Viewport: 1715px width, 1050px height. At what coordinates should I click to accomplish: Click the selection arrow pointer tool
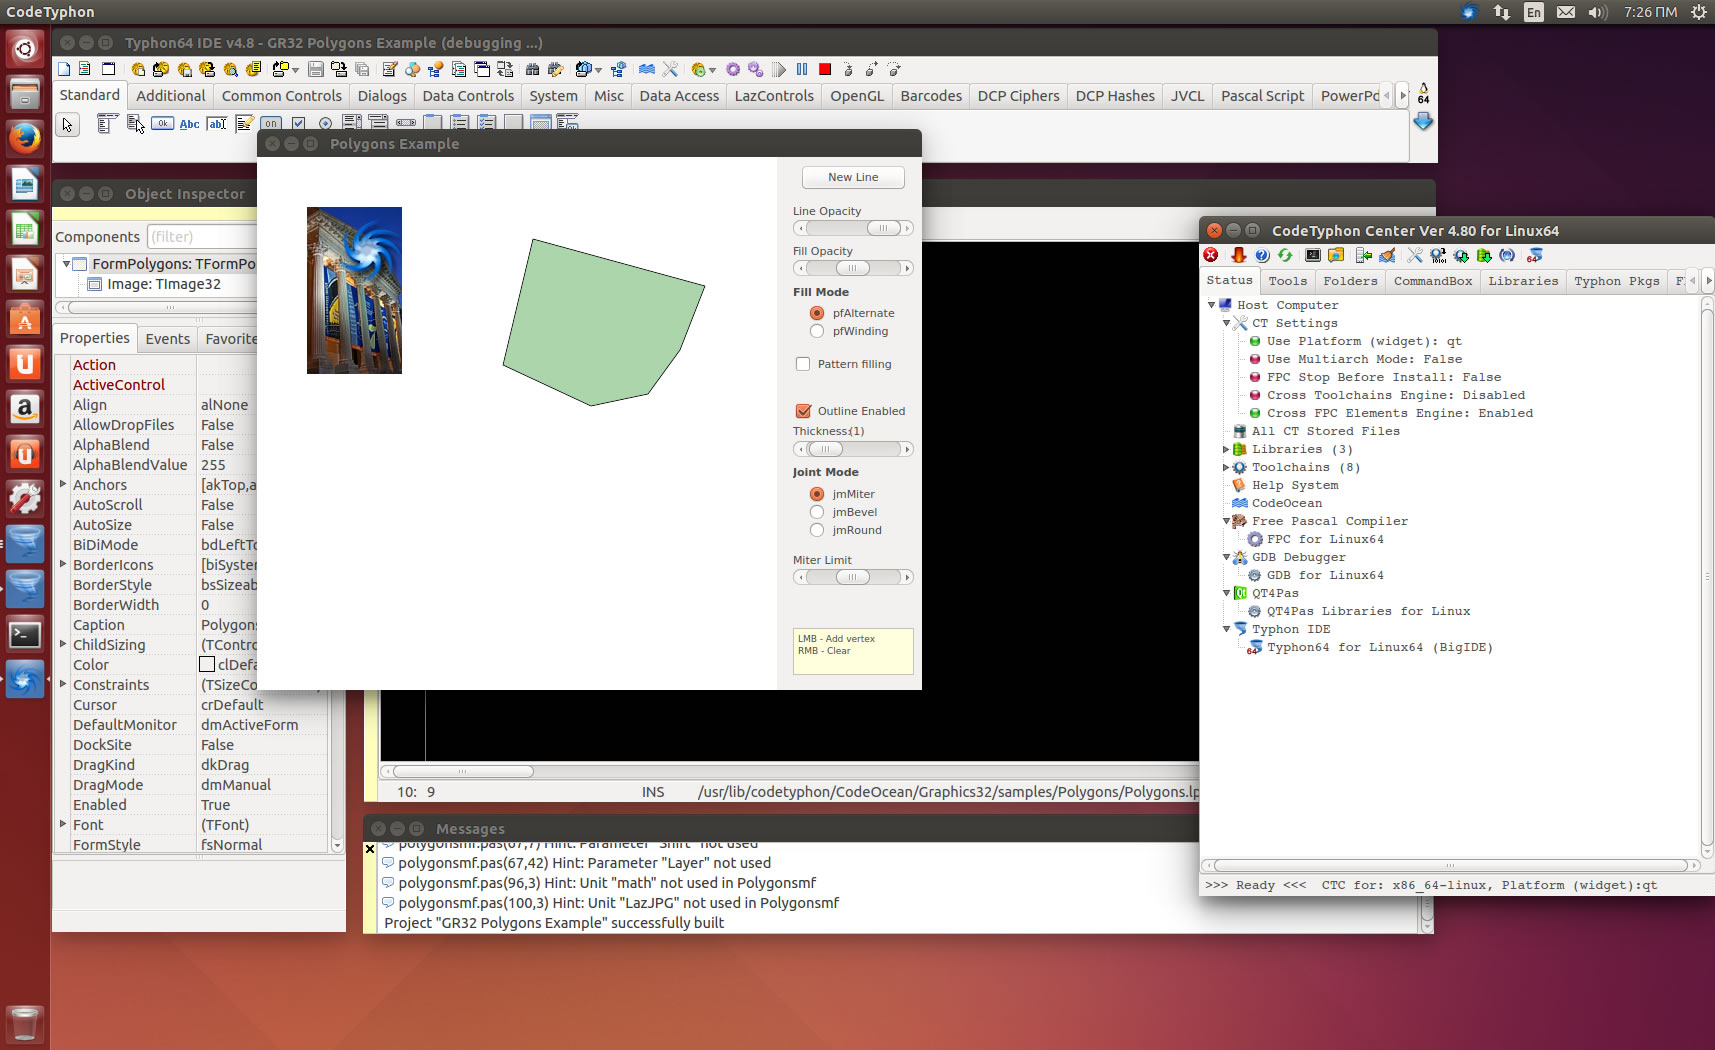(67, 125)
